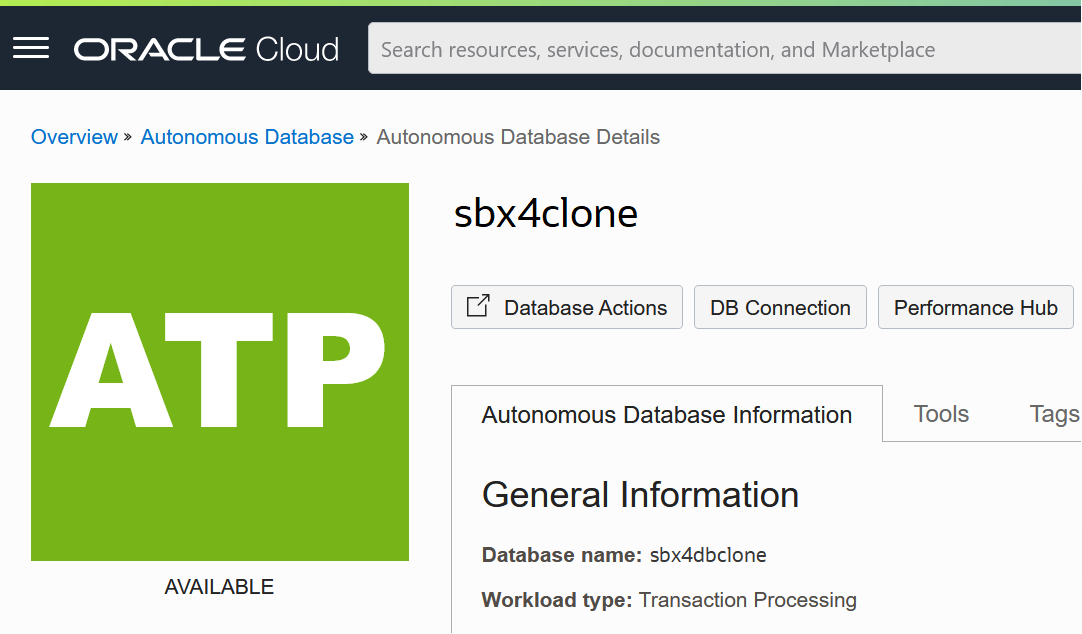Focus the search resources input field
This screenshot has height=634, width=1082.
coord(720,49)
